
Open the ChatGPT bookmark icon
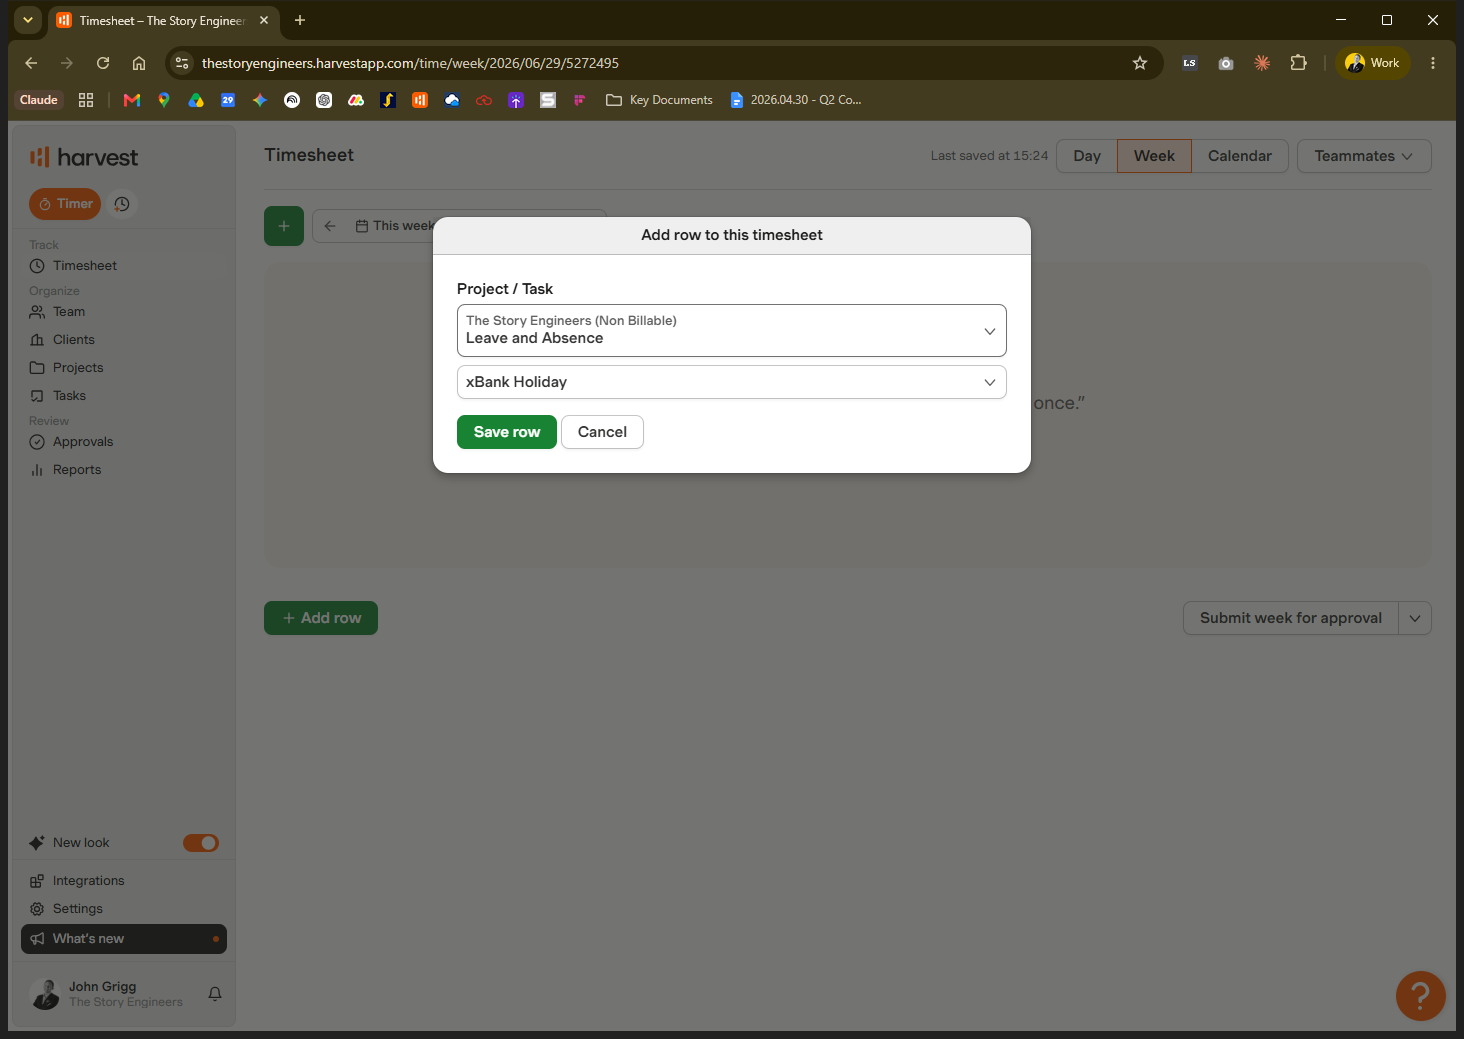(x=324, y=100)
